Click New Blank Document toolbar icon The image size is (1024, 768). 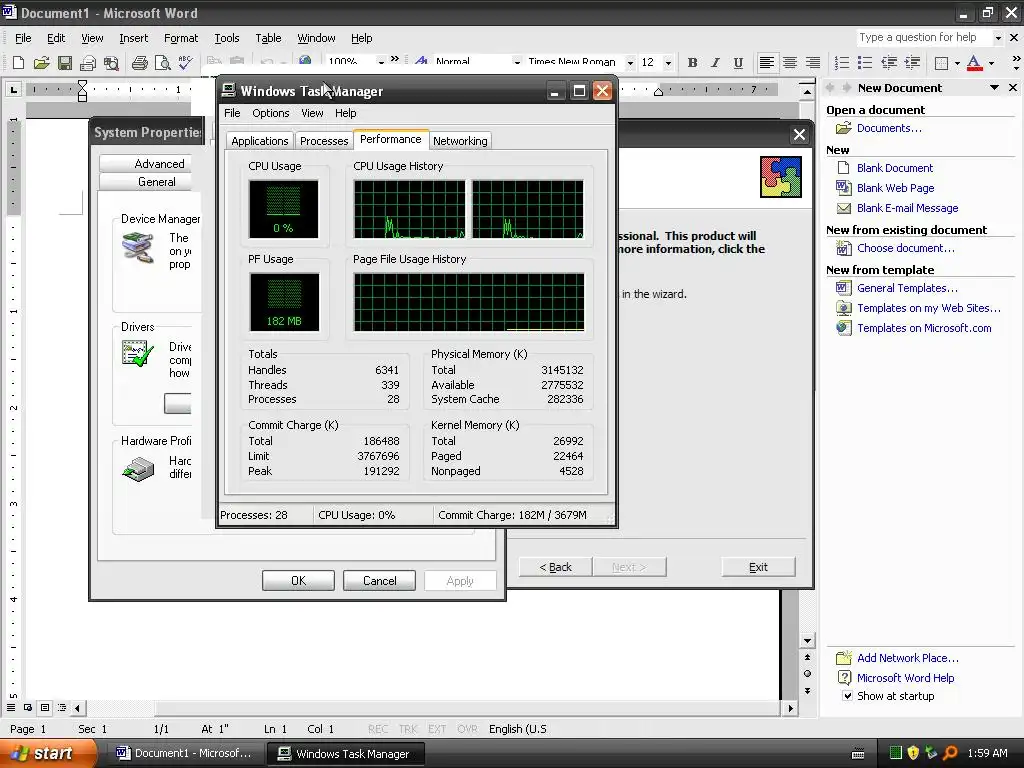(18, 63)
